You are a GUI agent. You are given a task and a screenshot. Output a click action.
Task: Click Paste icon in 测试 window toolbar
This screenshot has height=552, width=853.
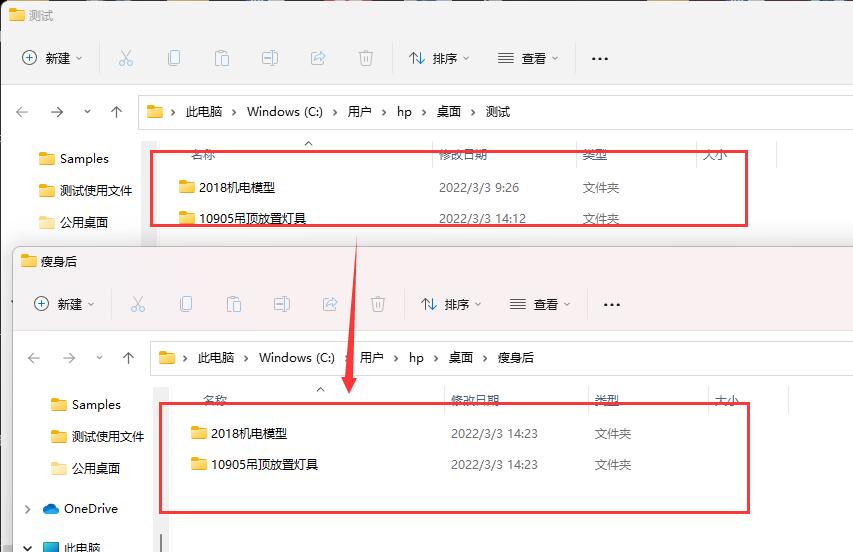[222, 58]
